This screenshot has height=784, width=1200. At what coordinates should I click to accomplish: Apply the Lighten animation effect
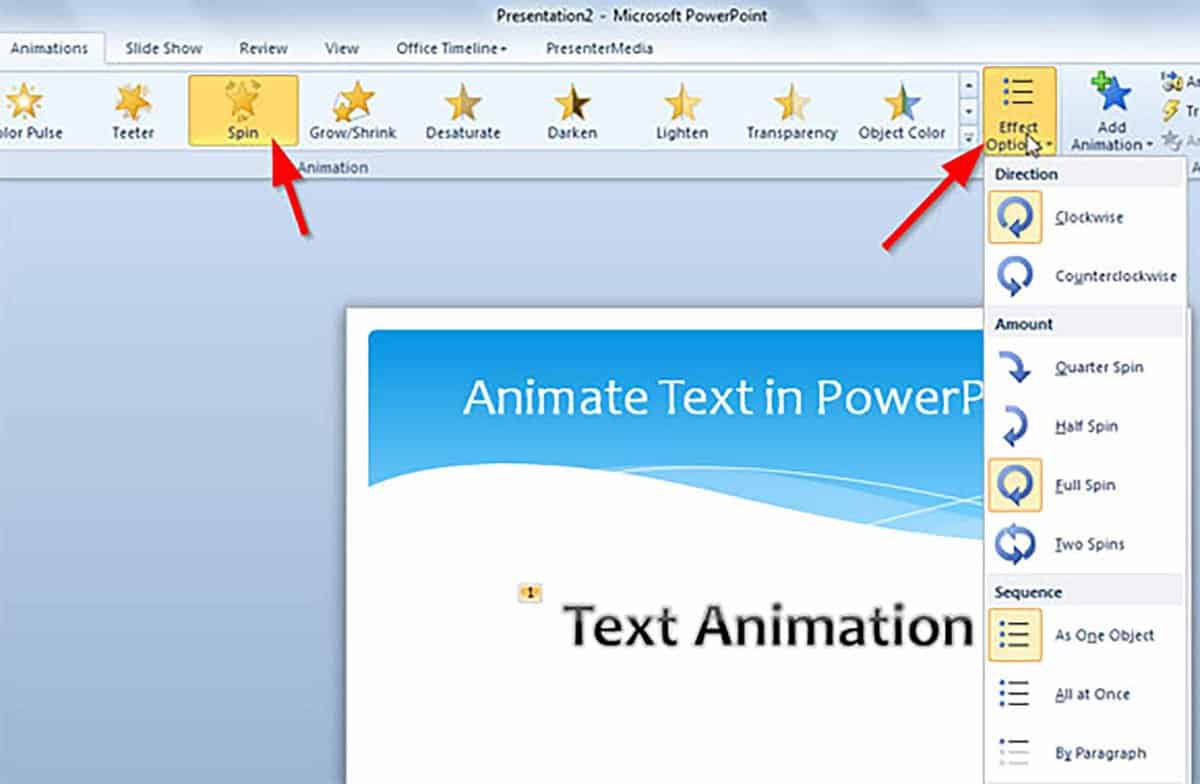(x=683, y=110)
